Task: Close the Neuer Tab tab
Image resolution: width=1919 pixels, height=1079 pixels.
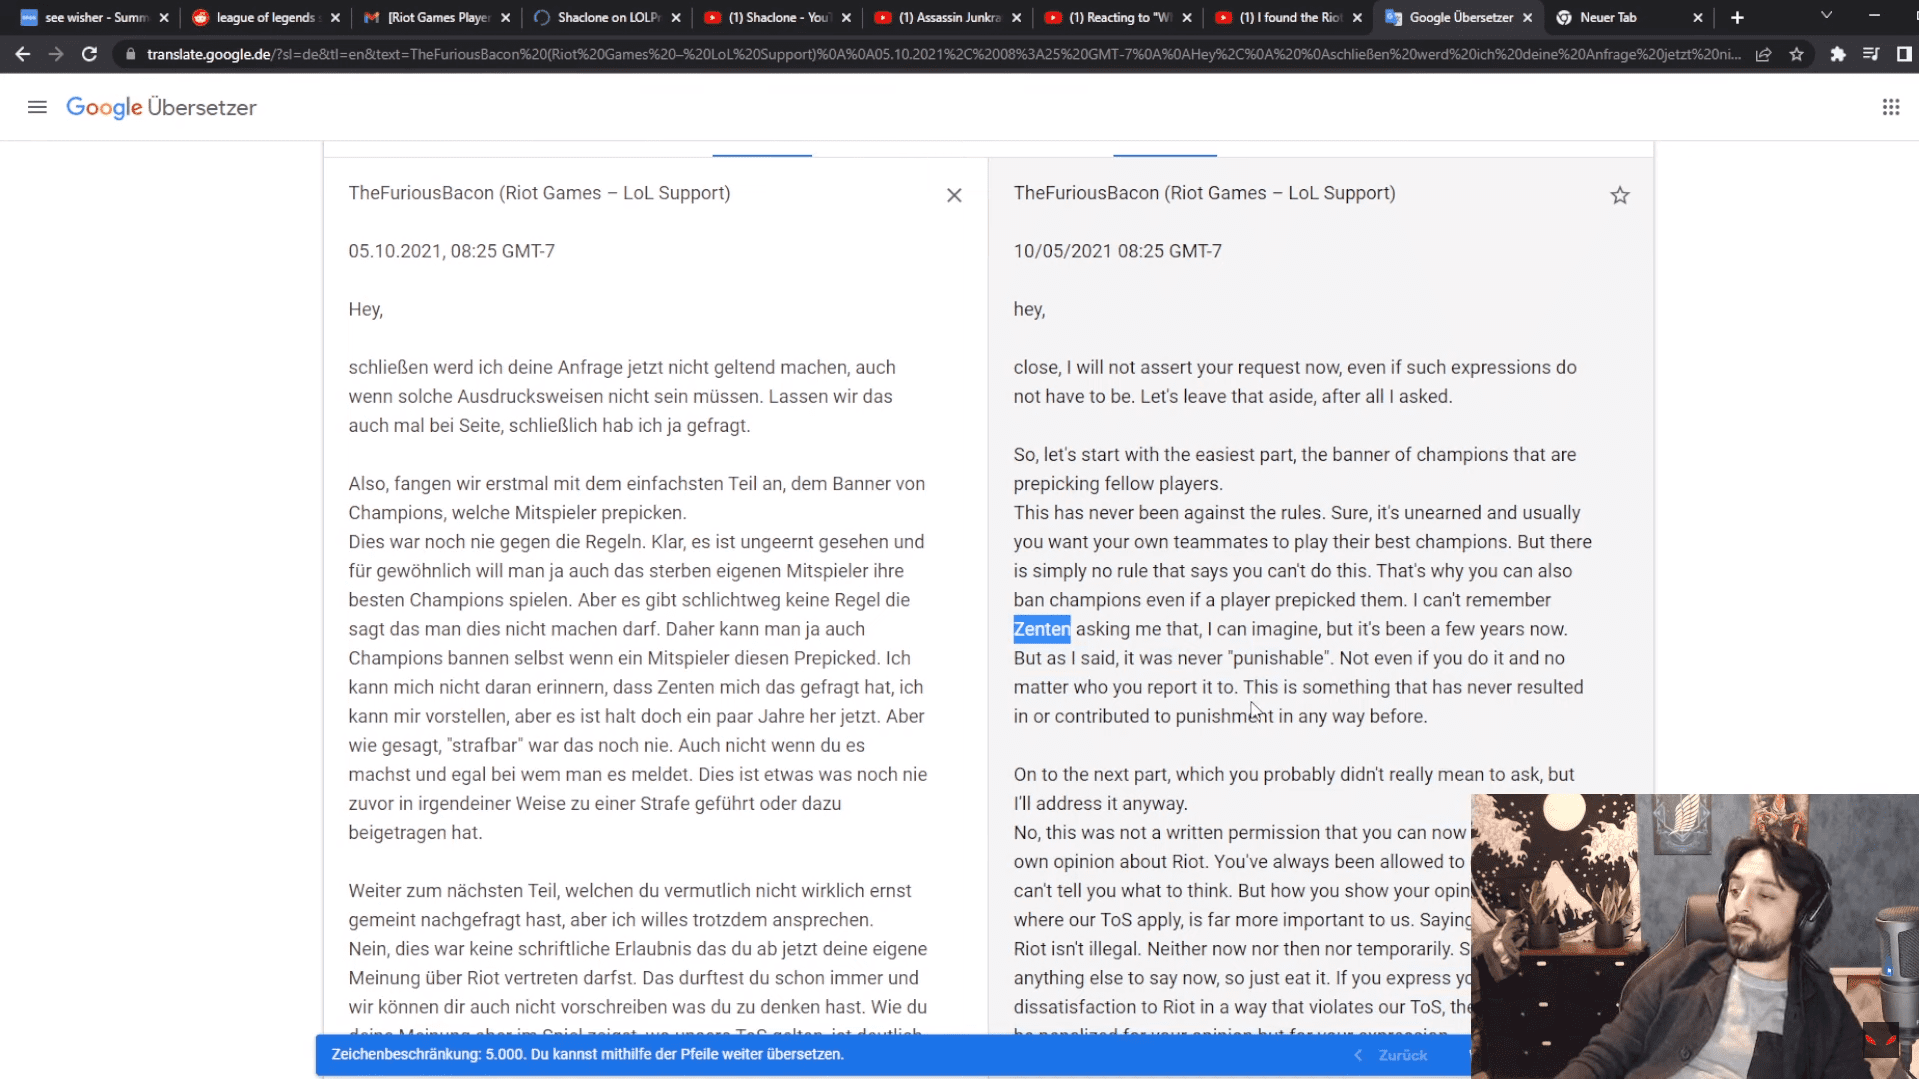Action: pos(1697,17)
